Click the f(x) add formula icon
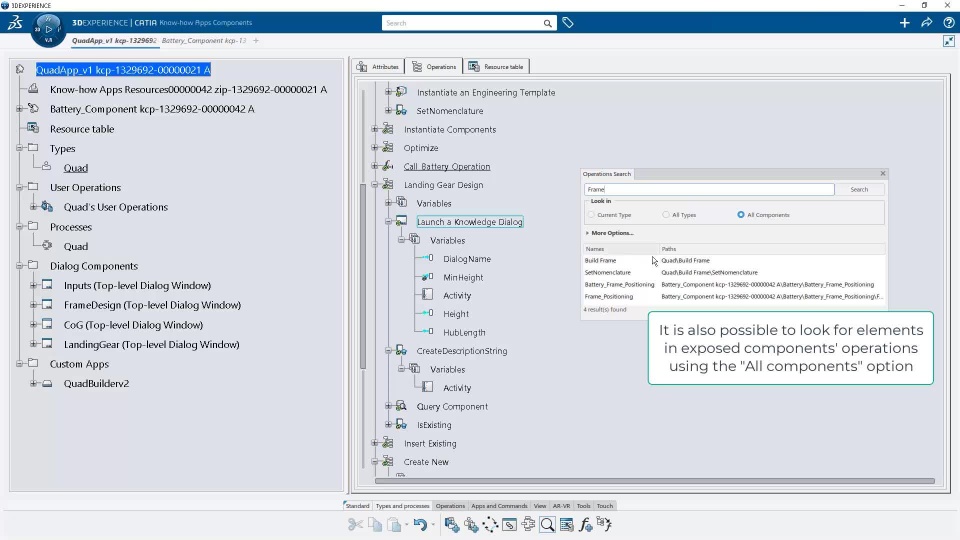Image resolution: width=960 pixels, height=540 pixels. [586, 525]
